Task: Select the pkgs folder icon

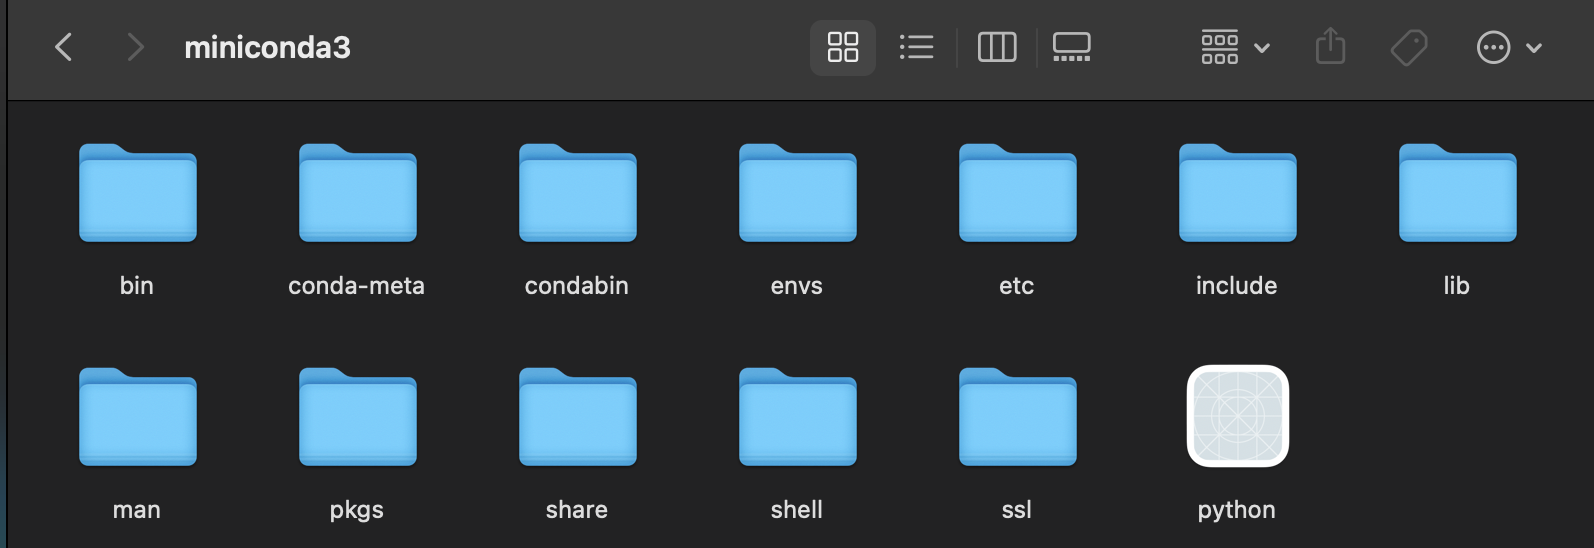Action: click(x=358, y=417)
